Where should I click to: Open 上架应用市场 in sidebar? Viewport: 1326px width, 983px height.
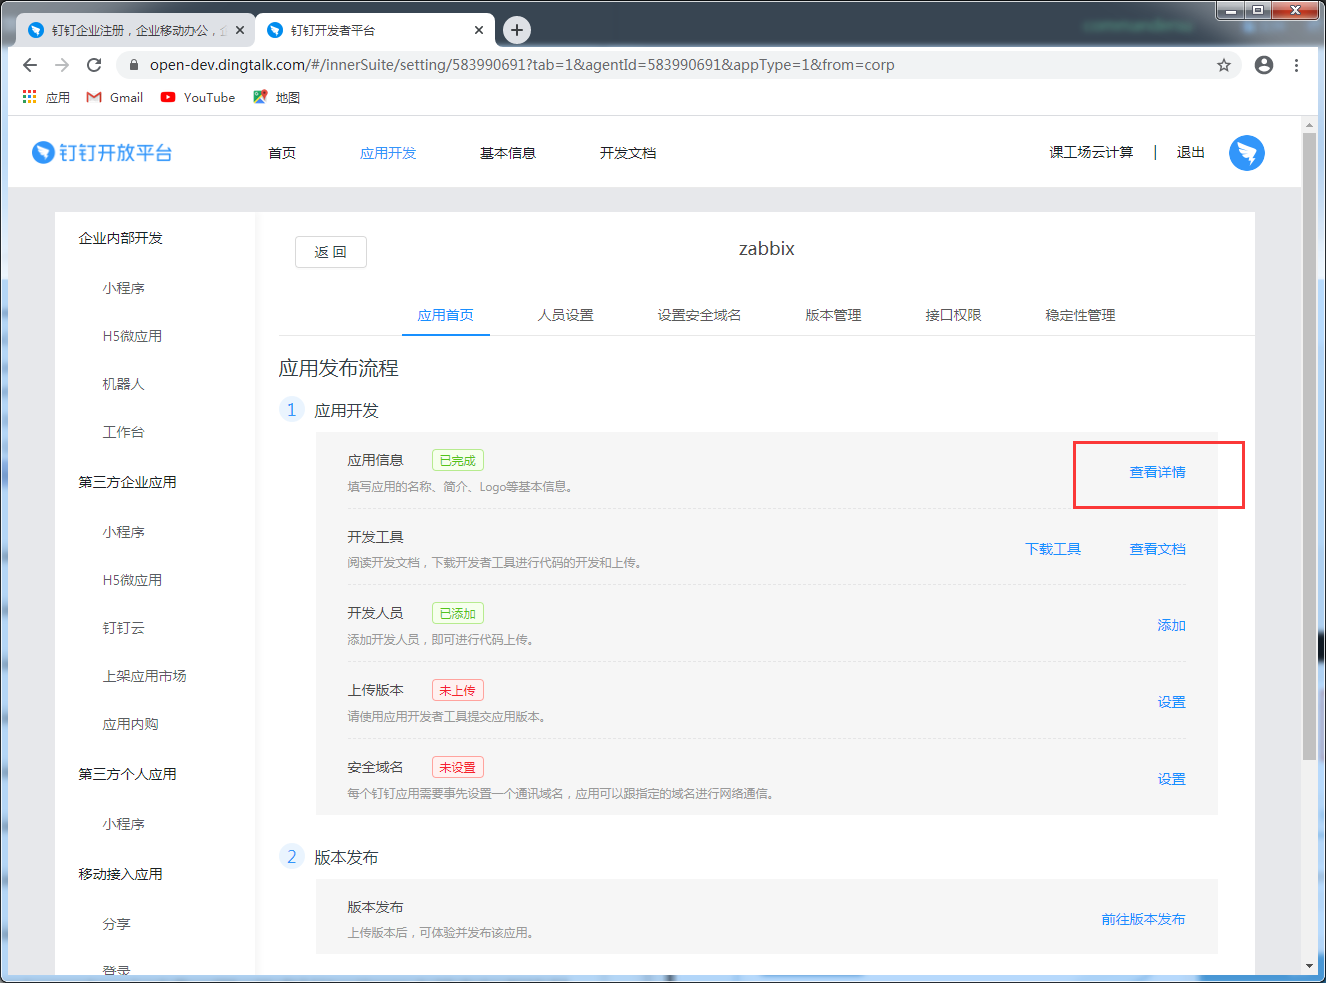click(x=145, y=676)
